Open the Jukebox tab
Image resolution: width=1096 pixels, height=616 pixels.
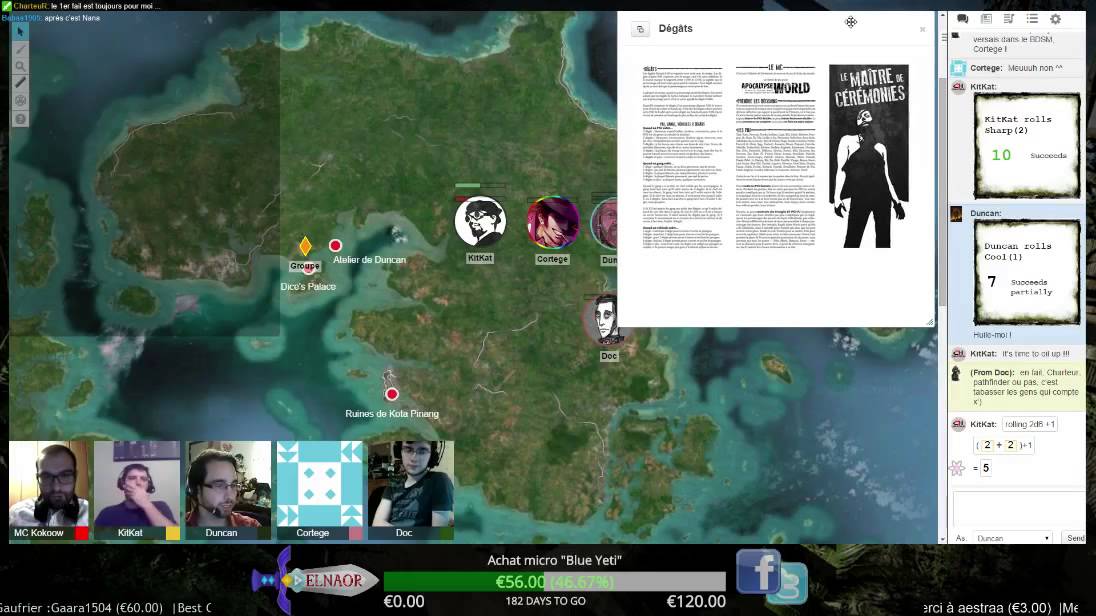tap(1009, 19)
